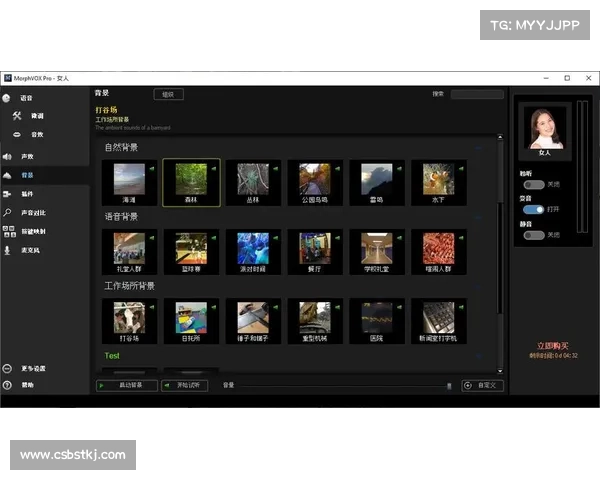Turn off the 变音 morph switch
Screen dimensions: 600x480
[x=534, y=209]
